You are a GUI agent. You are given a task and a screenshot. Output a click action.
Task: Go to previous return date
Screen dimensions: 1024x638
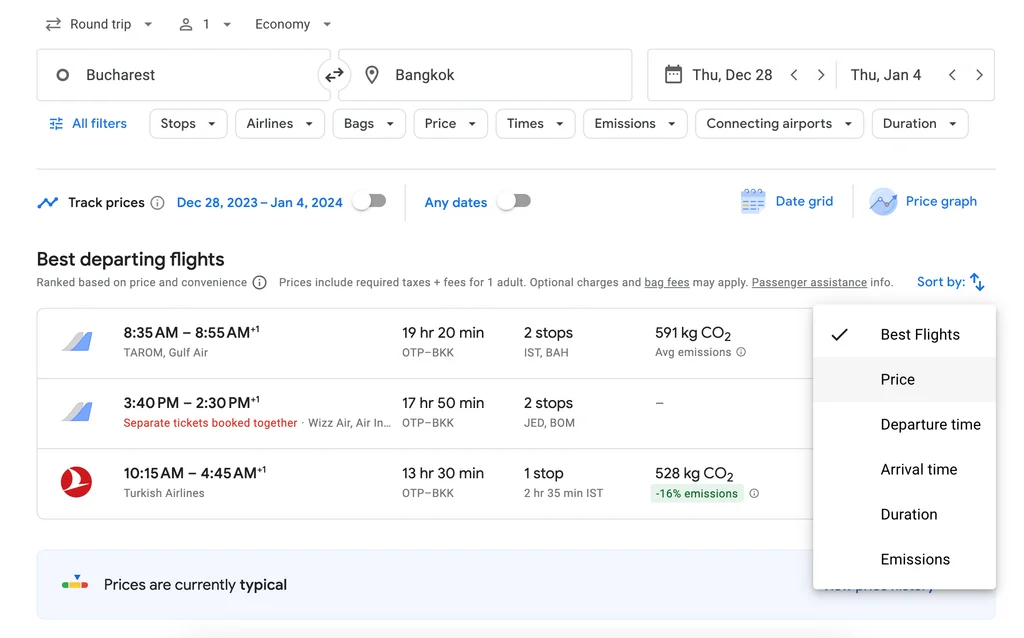952,75
